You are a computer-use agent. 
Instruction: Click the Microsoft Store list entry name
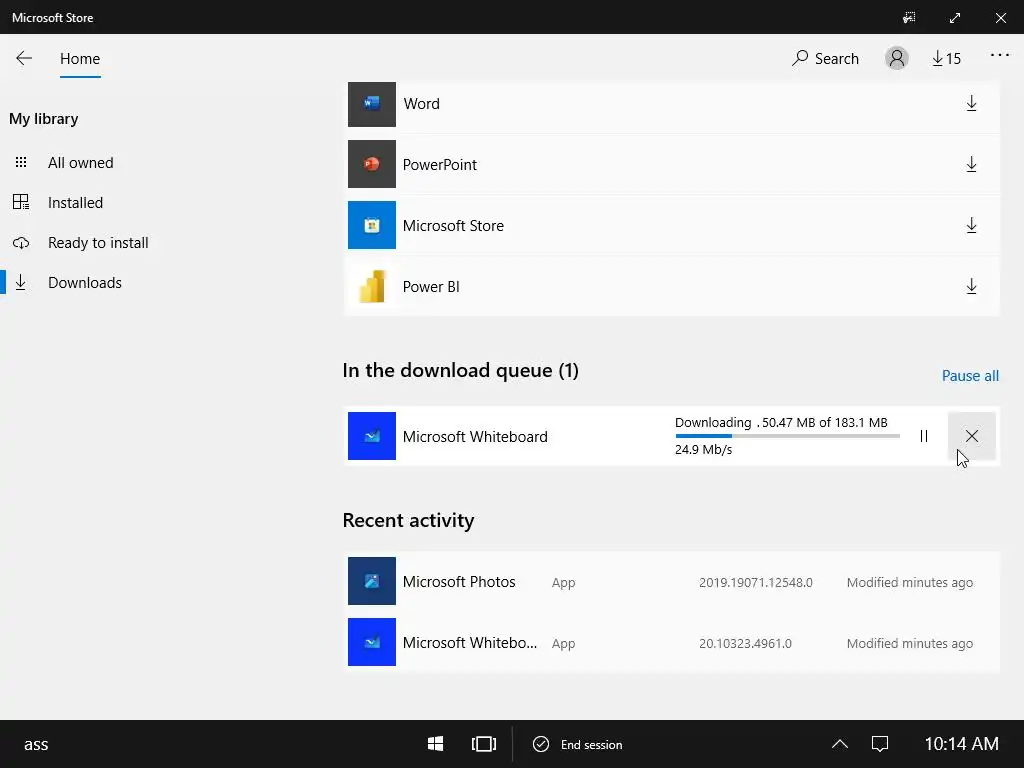(x=453, y=225)
